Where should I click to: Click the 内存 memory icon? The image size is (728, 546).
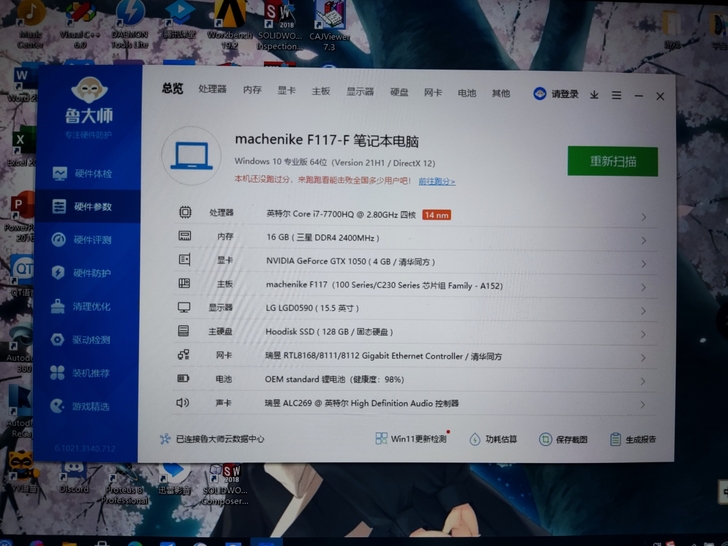click(x=185, y=236)
